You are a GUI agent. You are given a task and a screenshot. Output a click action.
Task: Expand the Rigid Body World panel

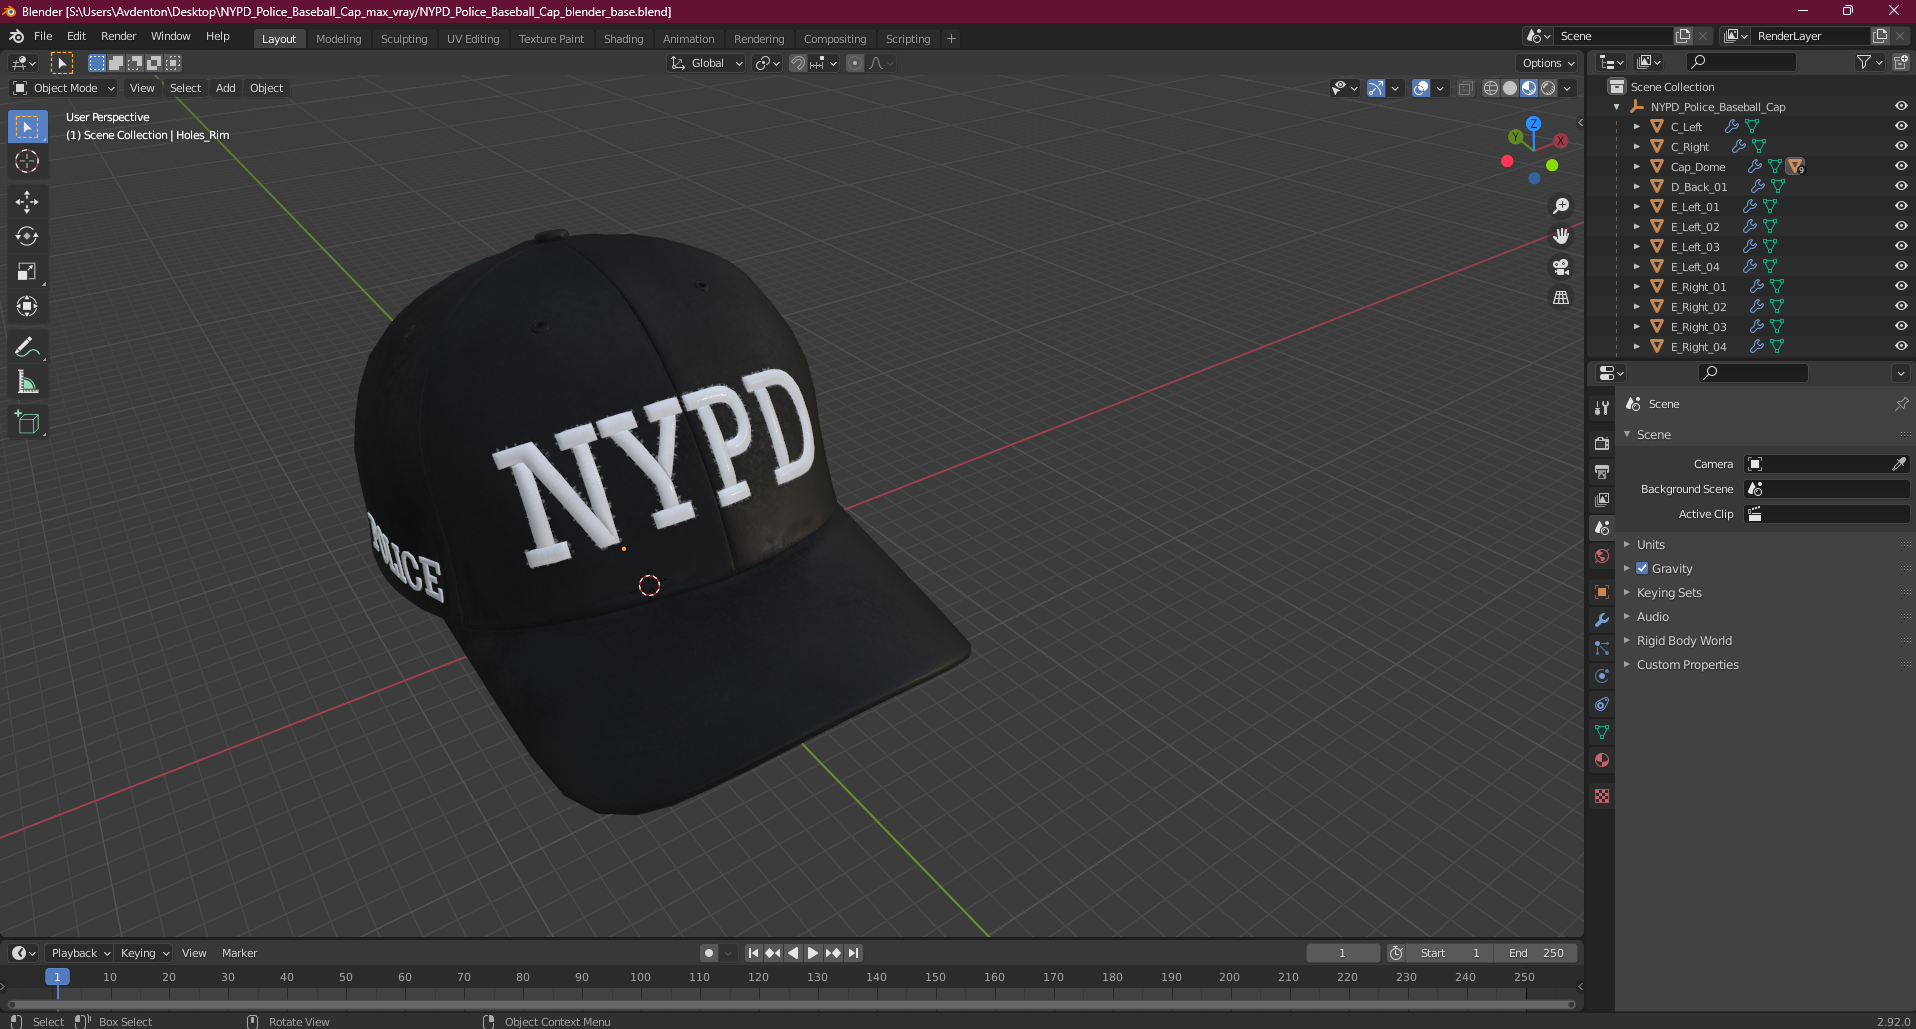coord(1684,640)
